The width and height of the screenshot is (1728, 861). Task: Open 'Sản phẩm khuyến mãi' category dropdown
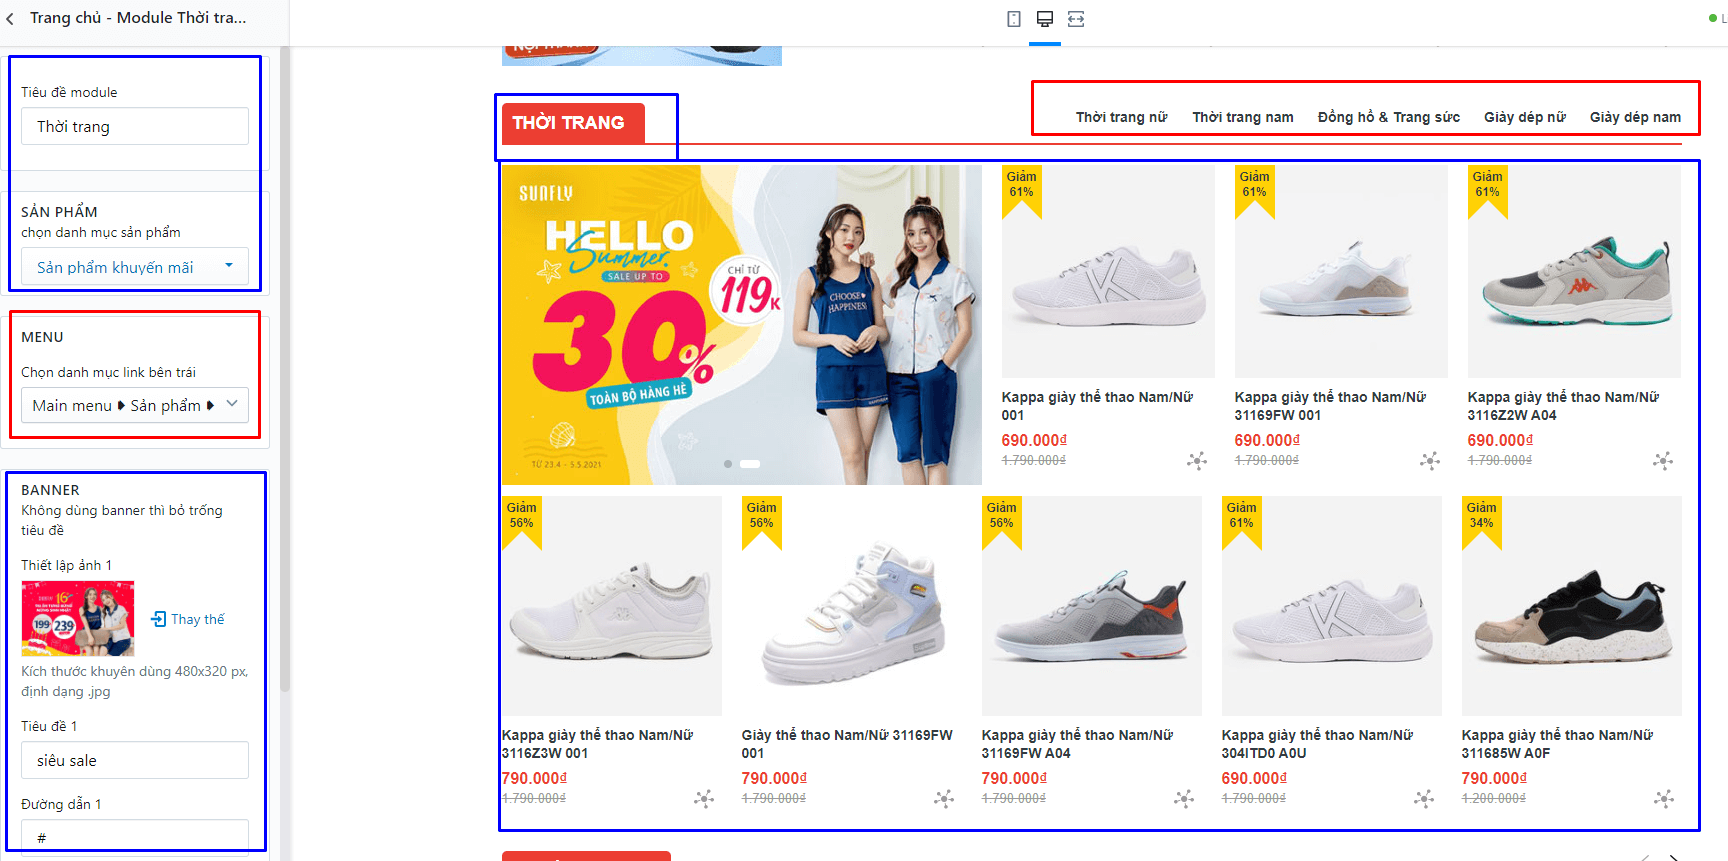click(x=135, y=267)
